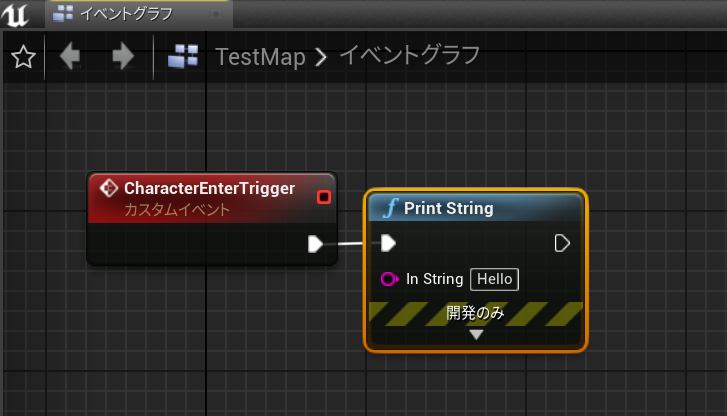The width and height of the screenshot is (727, 416).
Task: Expand Print String advanced options arrow
Action: tap(476, 334)
